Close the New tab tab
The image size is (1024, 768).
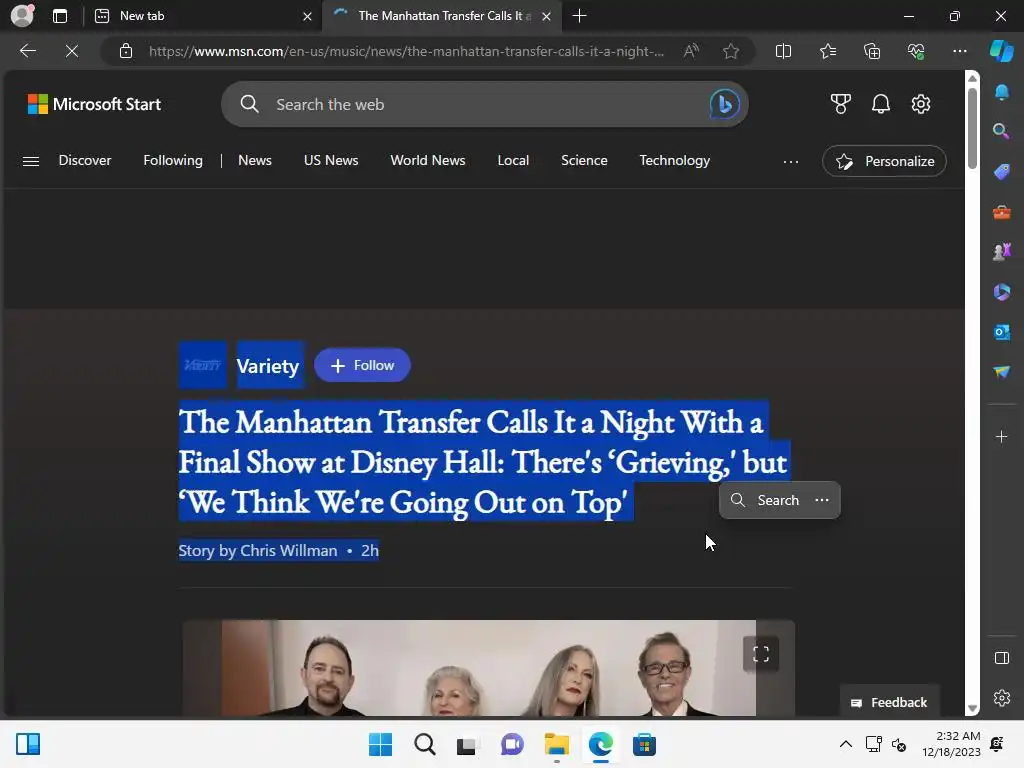click(x=307, y=16)
